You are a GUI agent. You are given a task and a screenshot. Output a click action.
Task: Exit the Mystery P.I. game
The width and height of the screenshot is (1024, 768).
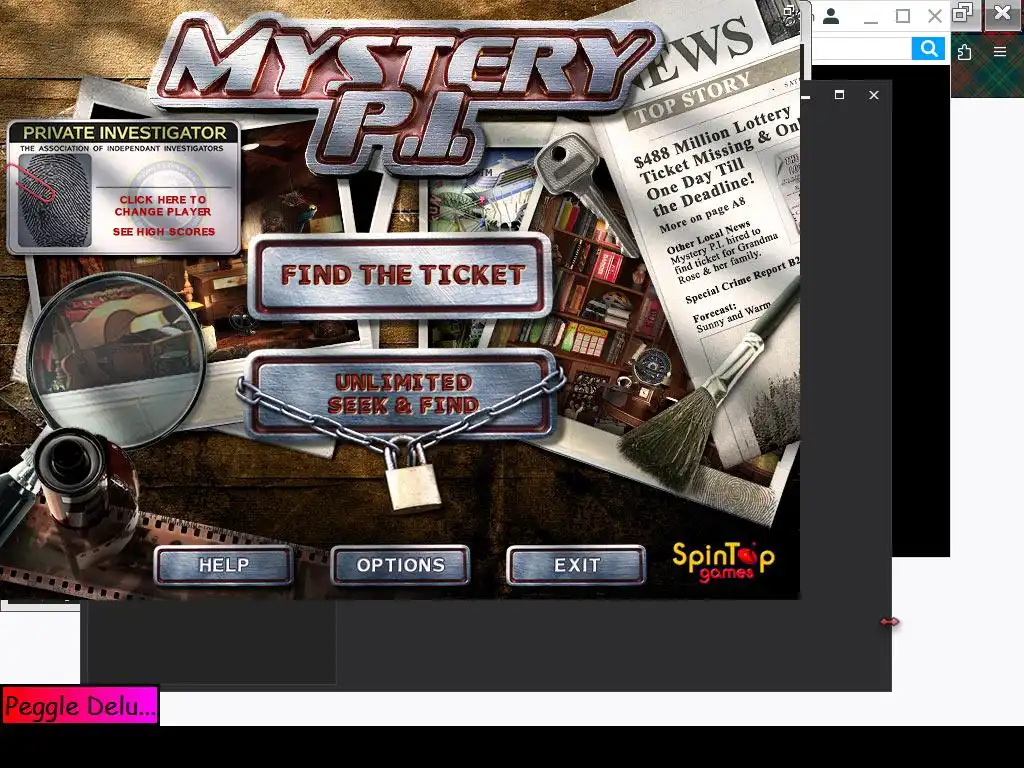point(576,565)
